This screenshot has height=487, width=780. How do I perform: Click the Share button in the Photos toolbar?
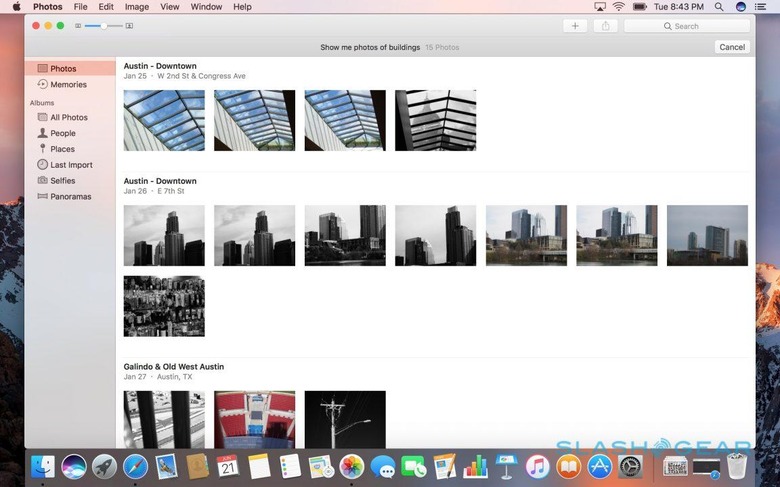coord(606,26)
